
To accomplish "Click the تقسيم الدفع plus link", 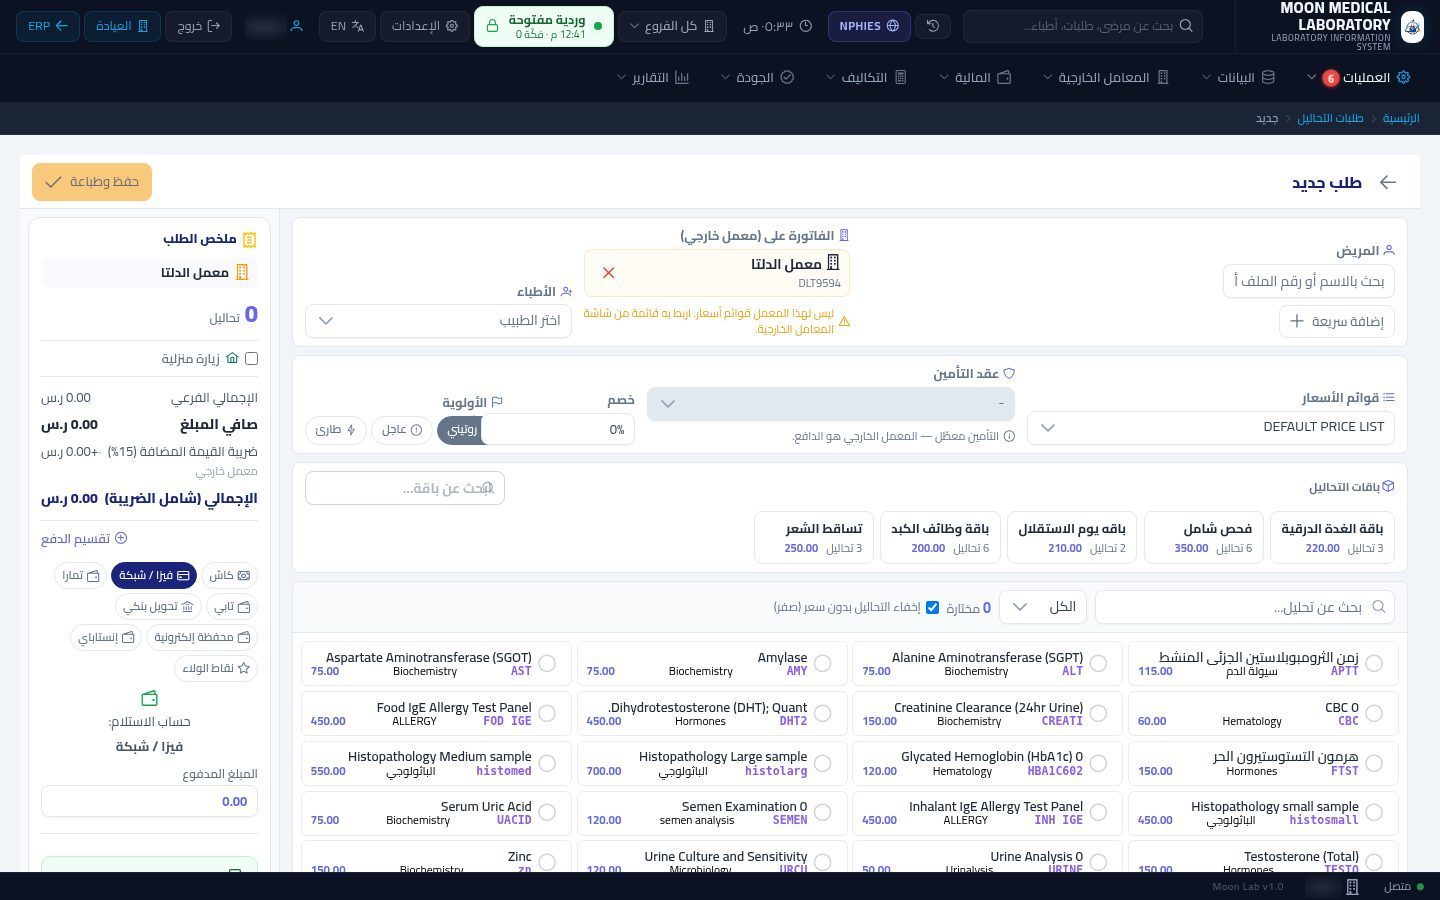I will pos(84,538).
